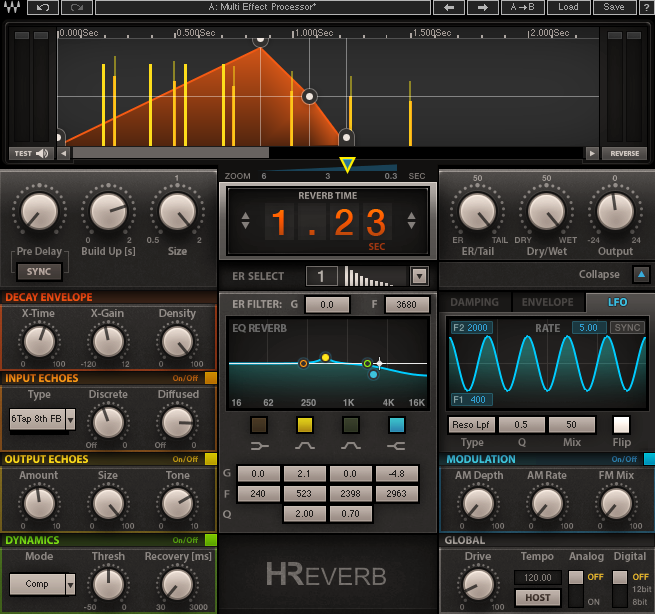Click the 6Tap 8th FB type field
This screenshot has width=655, height=614.
point(37,419)
